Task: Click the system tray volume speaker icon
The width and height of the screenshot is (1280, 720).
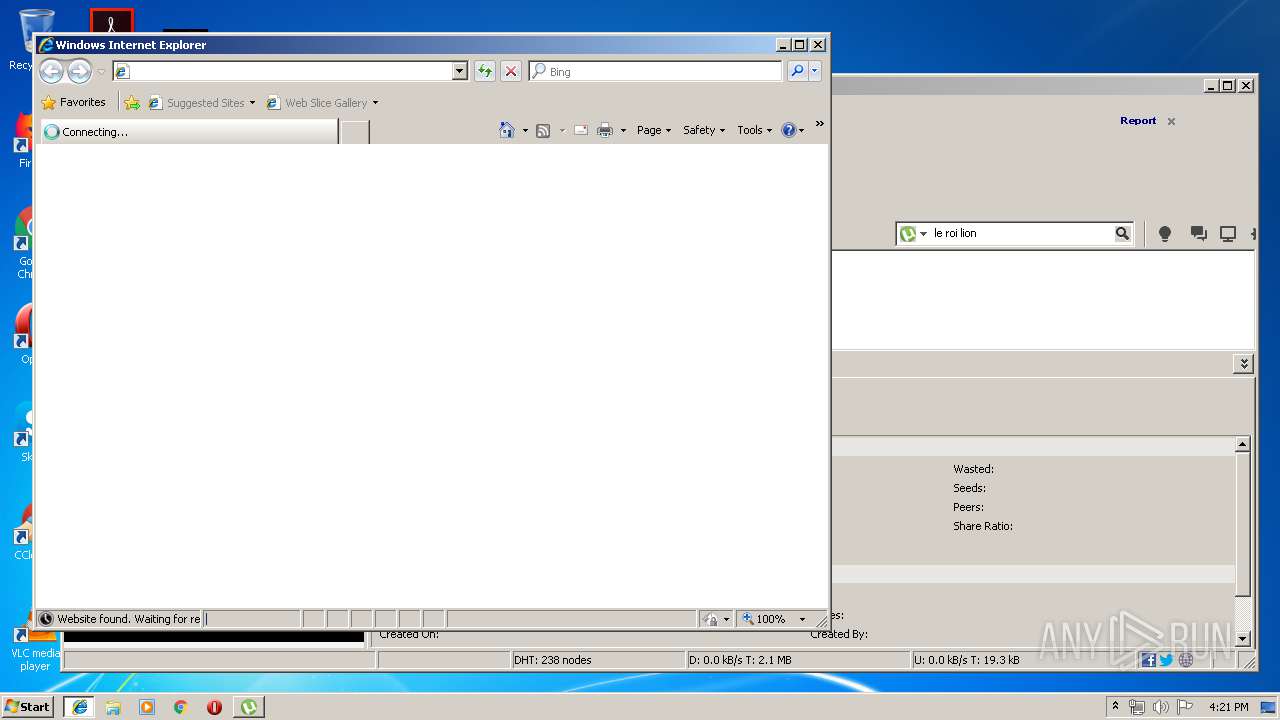Action: pyautogui.click(x=1161, y=707)
